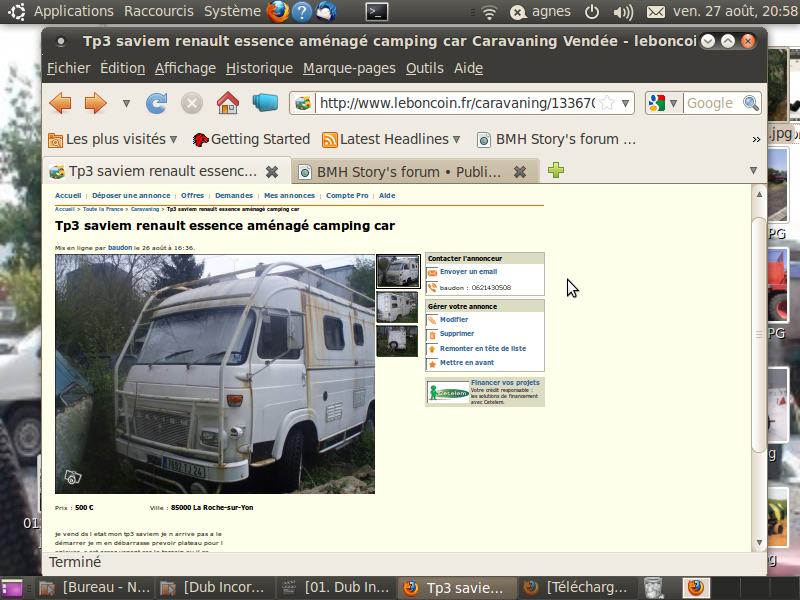Open the system volume speaker control
This screenshot has height=600, width=800.
click(x=623, y=12)
